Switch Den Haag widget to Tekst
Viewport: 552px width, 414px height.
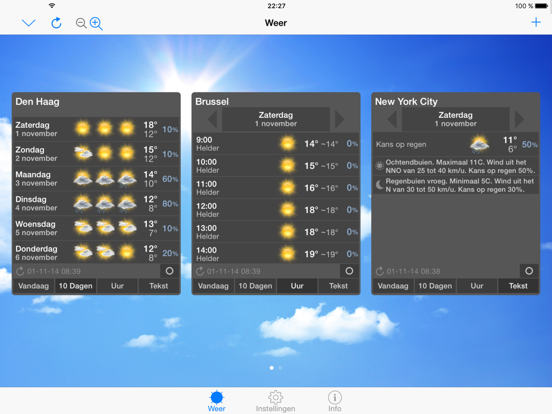(159, 286)
